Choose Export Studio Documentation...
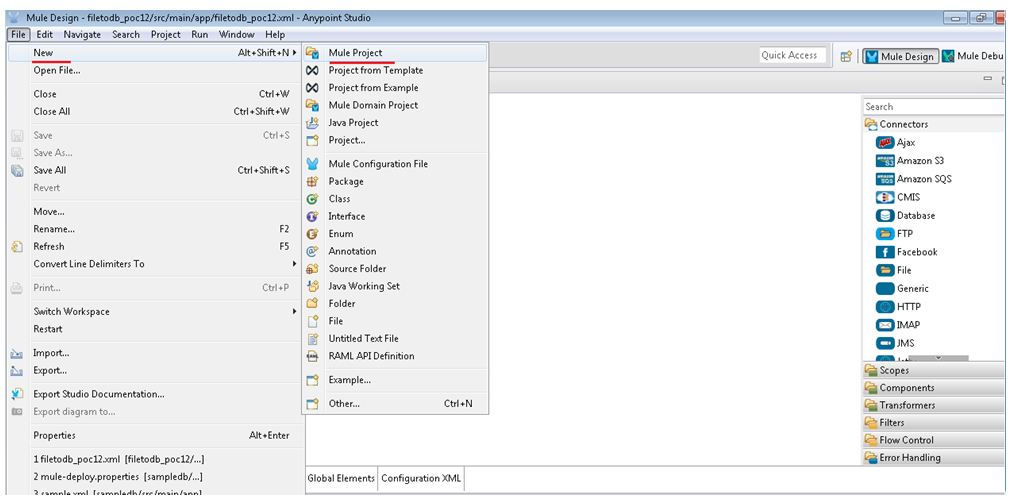1012x496 pixels. coord(156,394)
